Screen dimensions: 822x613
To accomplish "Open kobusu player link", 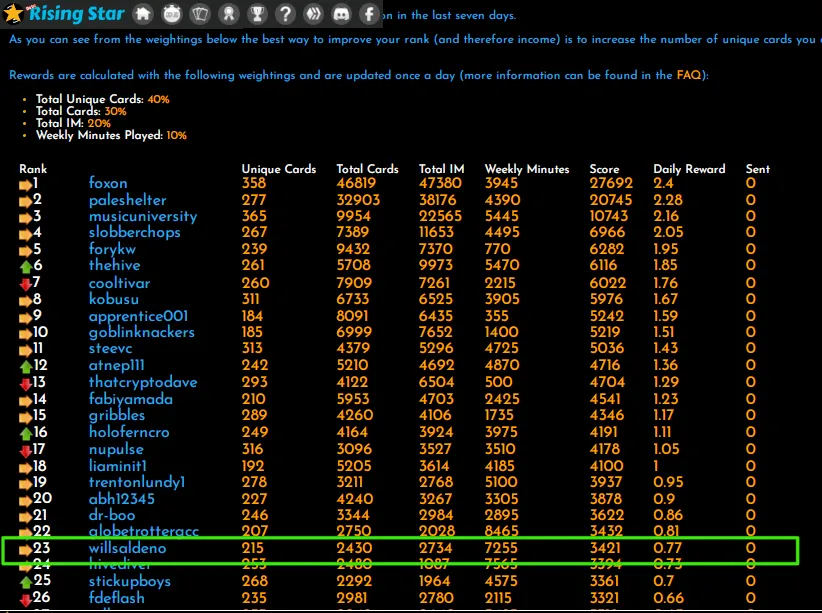I will tap(114, 299).
